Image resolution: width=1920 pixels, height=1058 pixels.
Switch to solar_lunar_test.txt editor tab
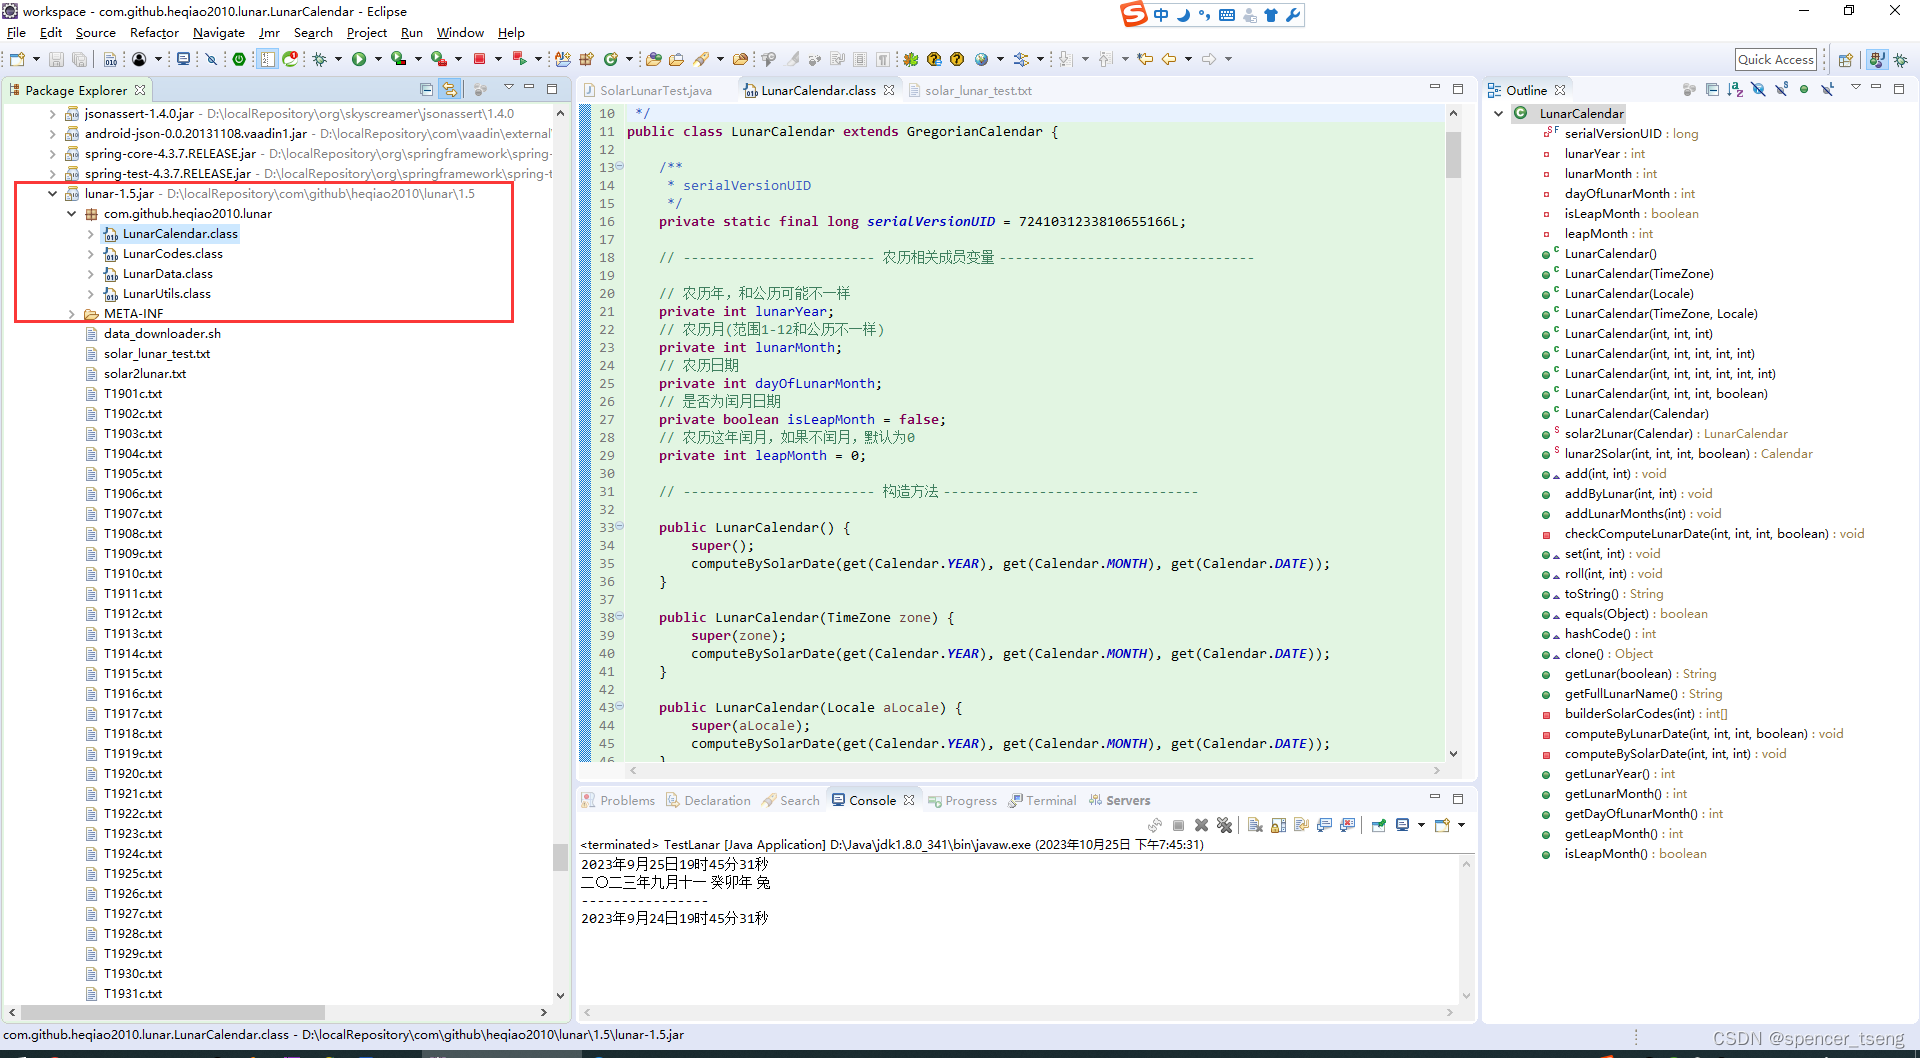click(x=978, y=90)
